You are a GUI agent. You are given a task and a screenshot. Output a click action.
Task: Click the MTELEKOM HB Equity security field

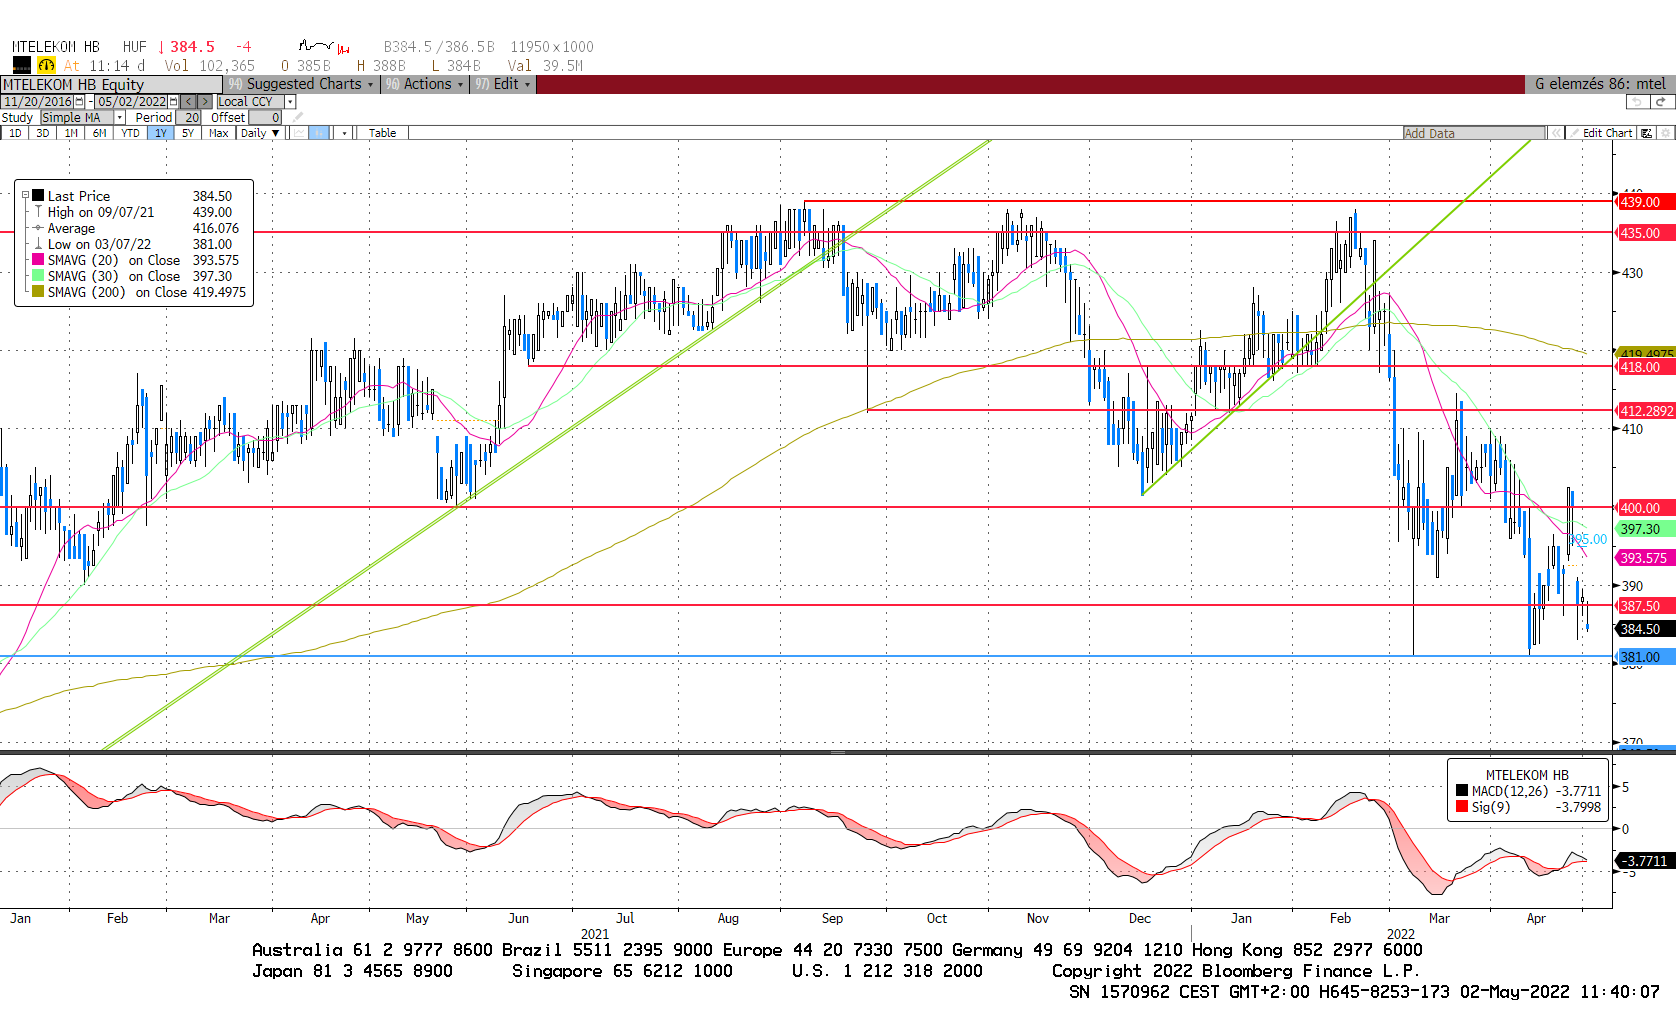tap(111, 85)
